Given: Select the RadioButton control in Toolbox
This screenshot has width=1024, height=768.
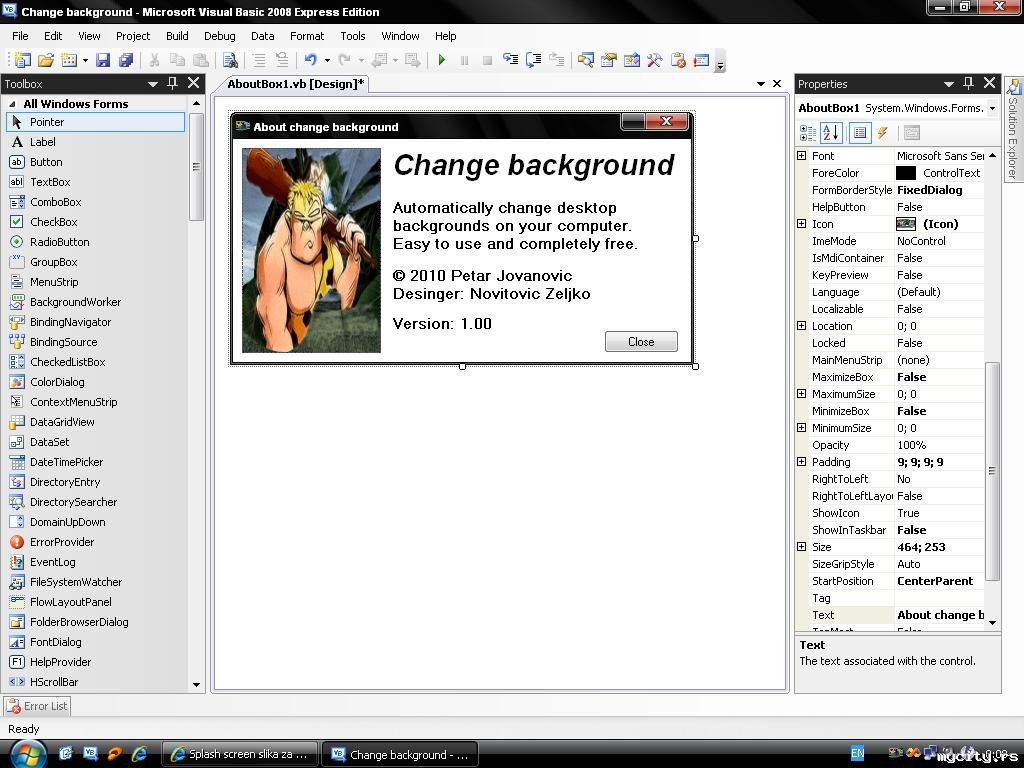Looking at the screenshot, I should [x=59, y=242].
